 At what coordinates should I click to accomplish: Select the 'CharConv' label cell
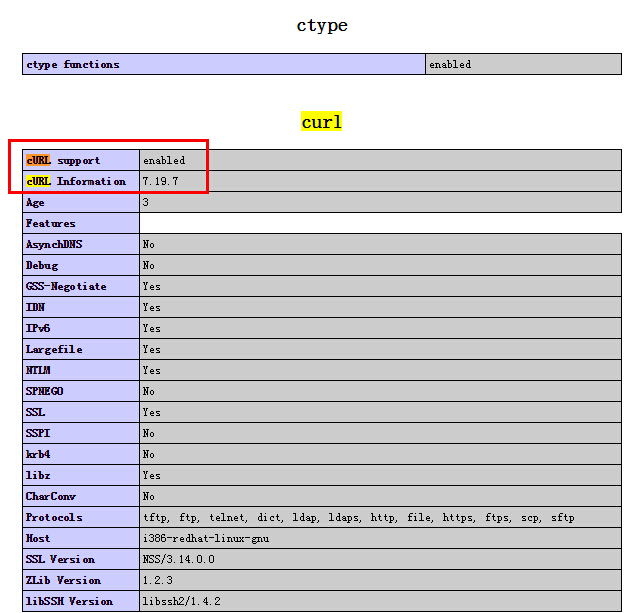click(81, 497)
